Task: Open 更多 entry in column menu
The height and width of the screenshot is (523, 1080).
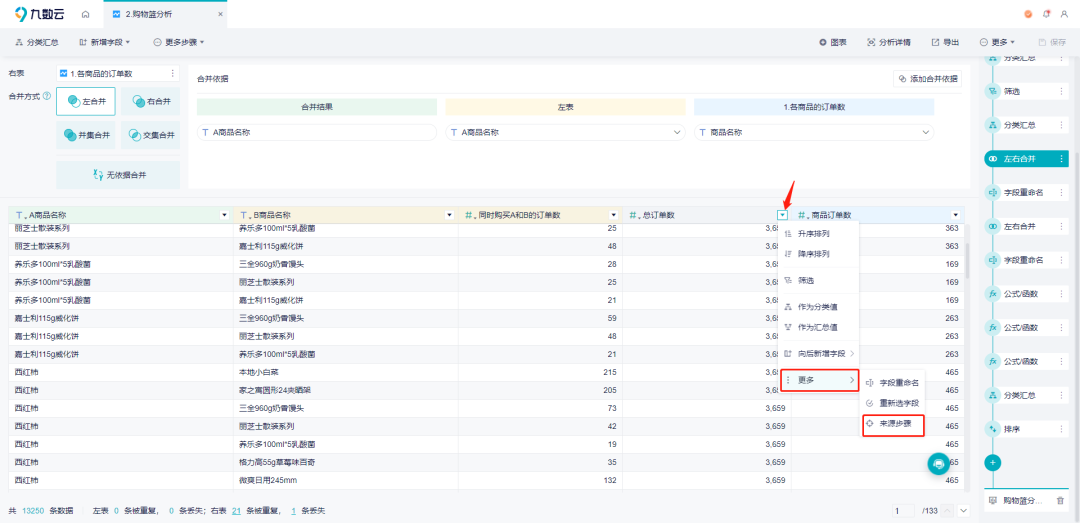Action: click(818, 380)
